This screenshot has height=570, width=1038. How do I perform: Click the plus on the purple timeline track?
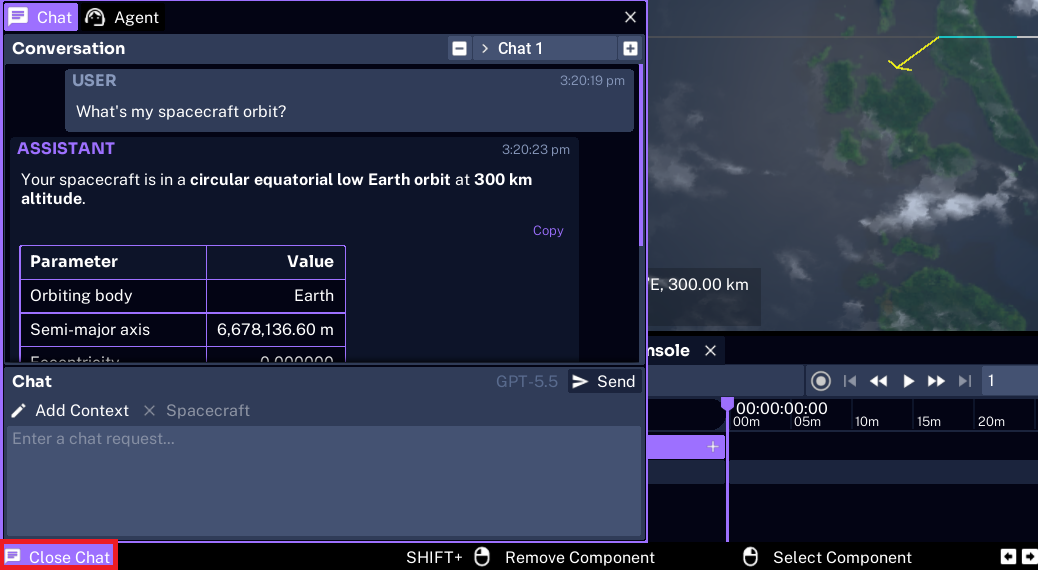tap(712, 447)
